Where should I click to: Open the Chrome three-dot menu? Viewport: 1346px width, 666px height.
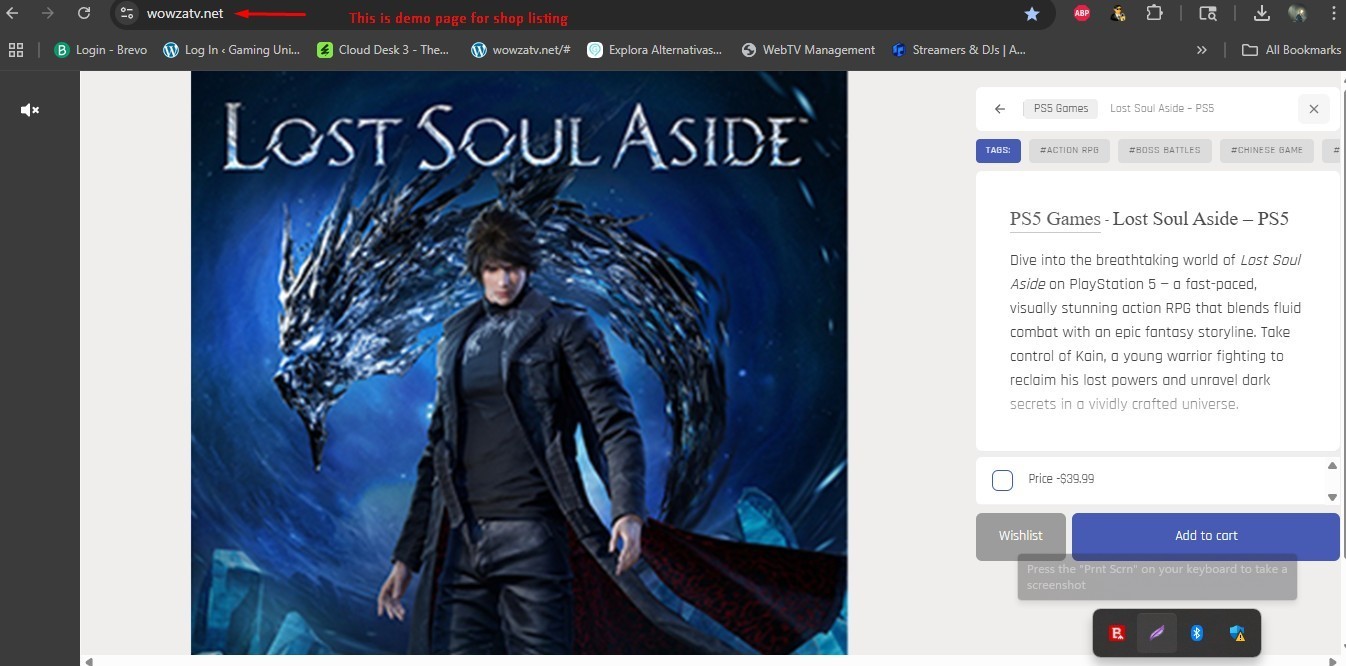[1334, 14]
